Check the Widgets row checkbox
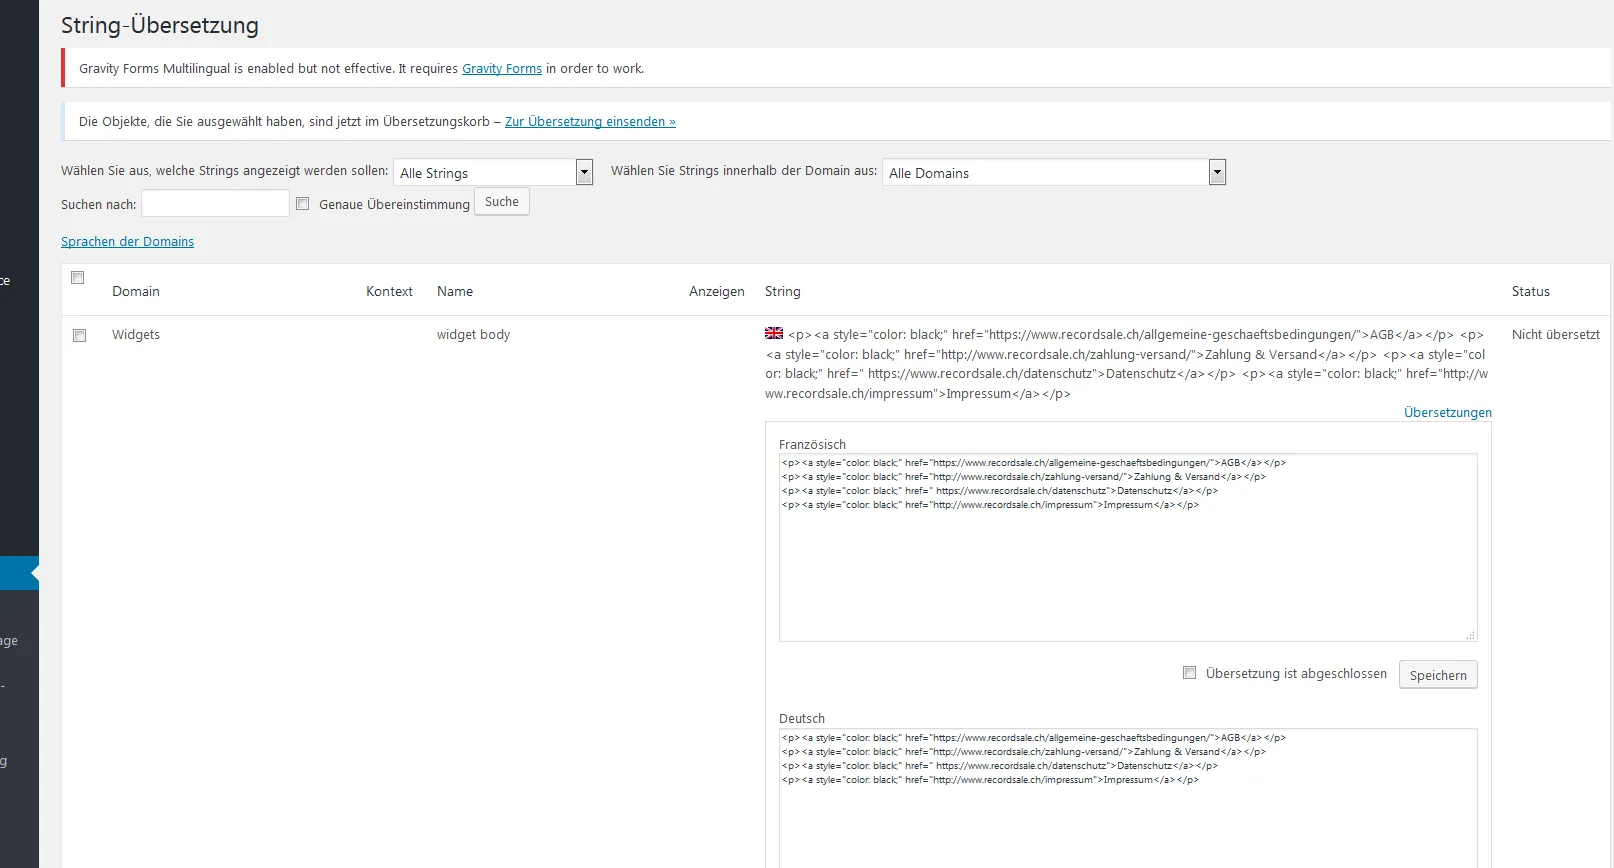Image resolution: width=1614 pixels, height=868 pixels. point(80,336)
